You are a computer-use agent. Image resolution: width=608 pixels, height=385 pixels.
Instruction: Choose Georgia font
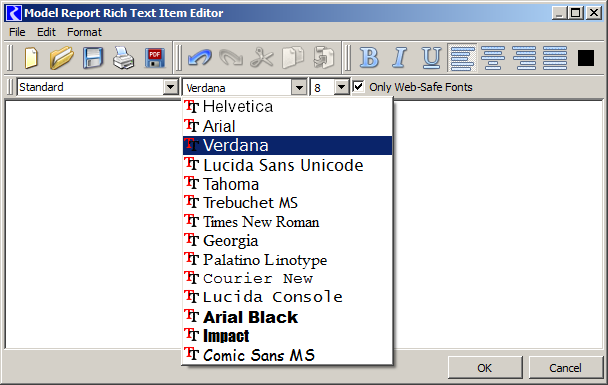(x=287, y=240)
